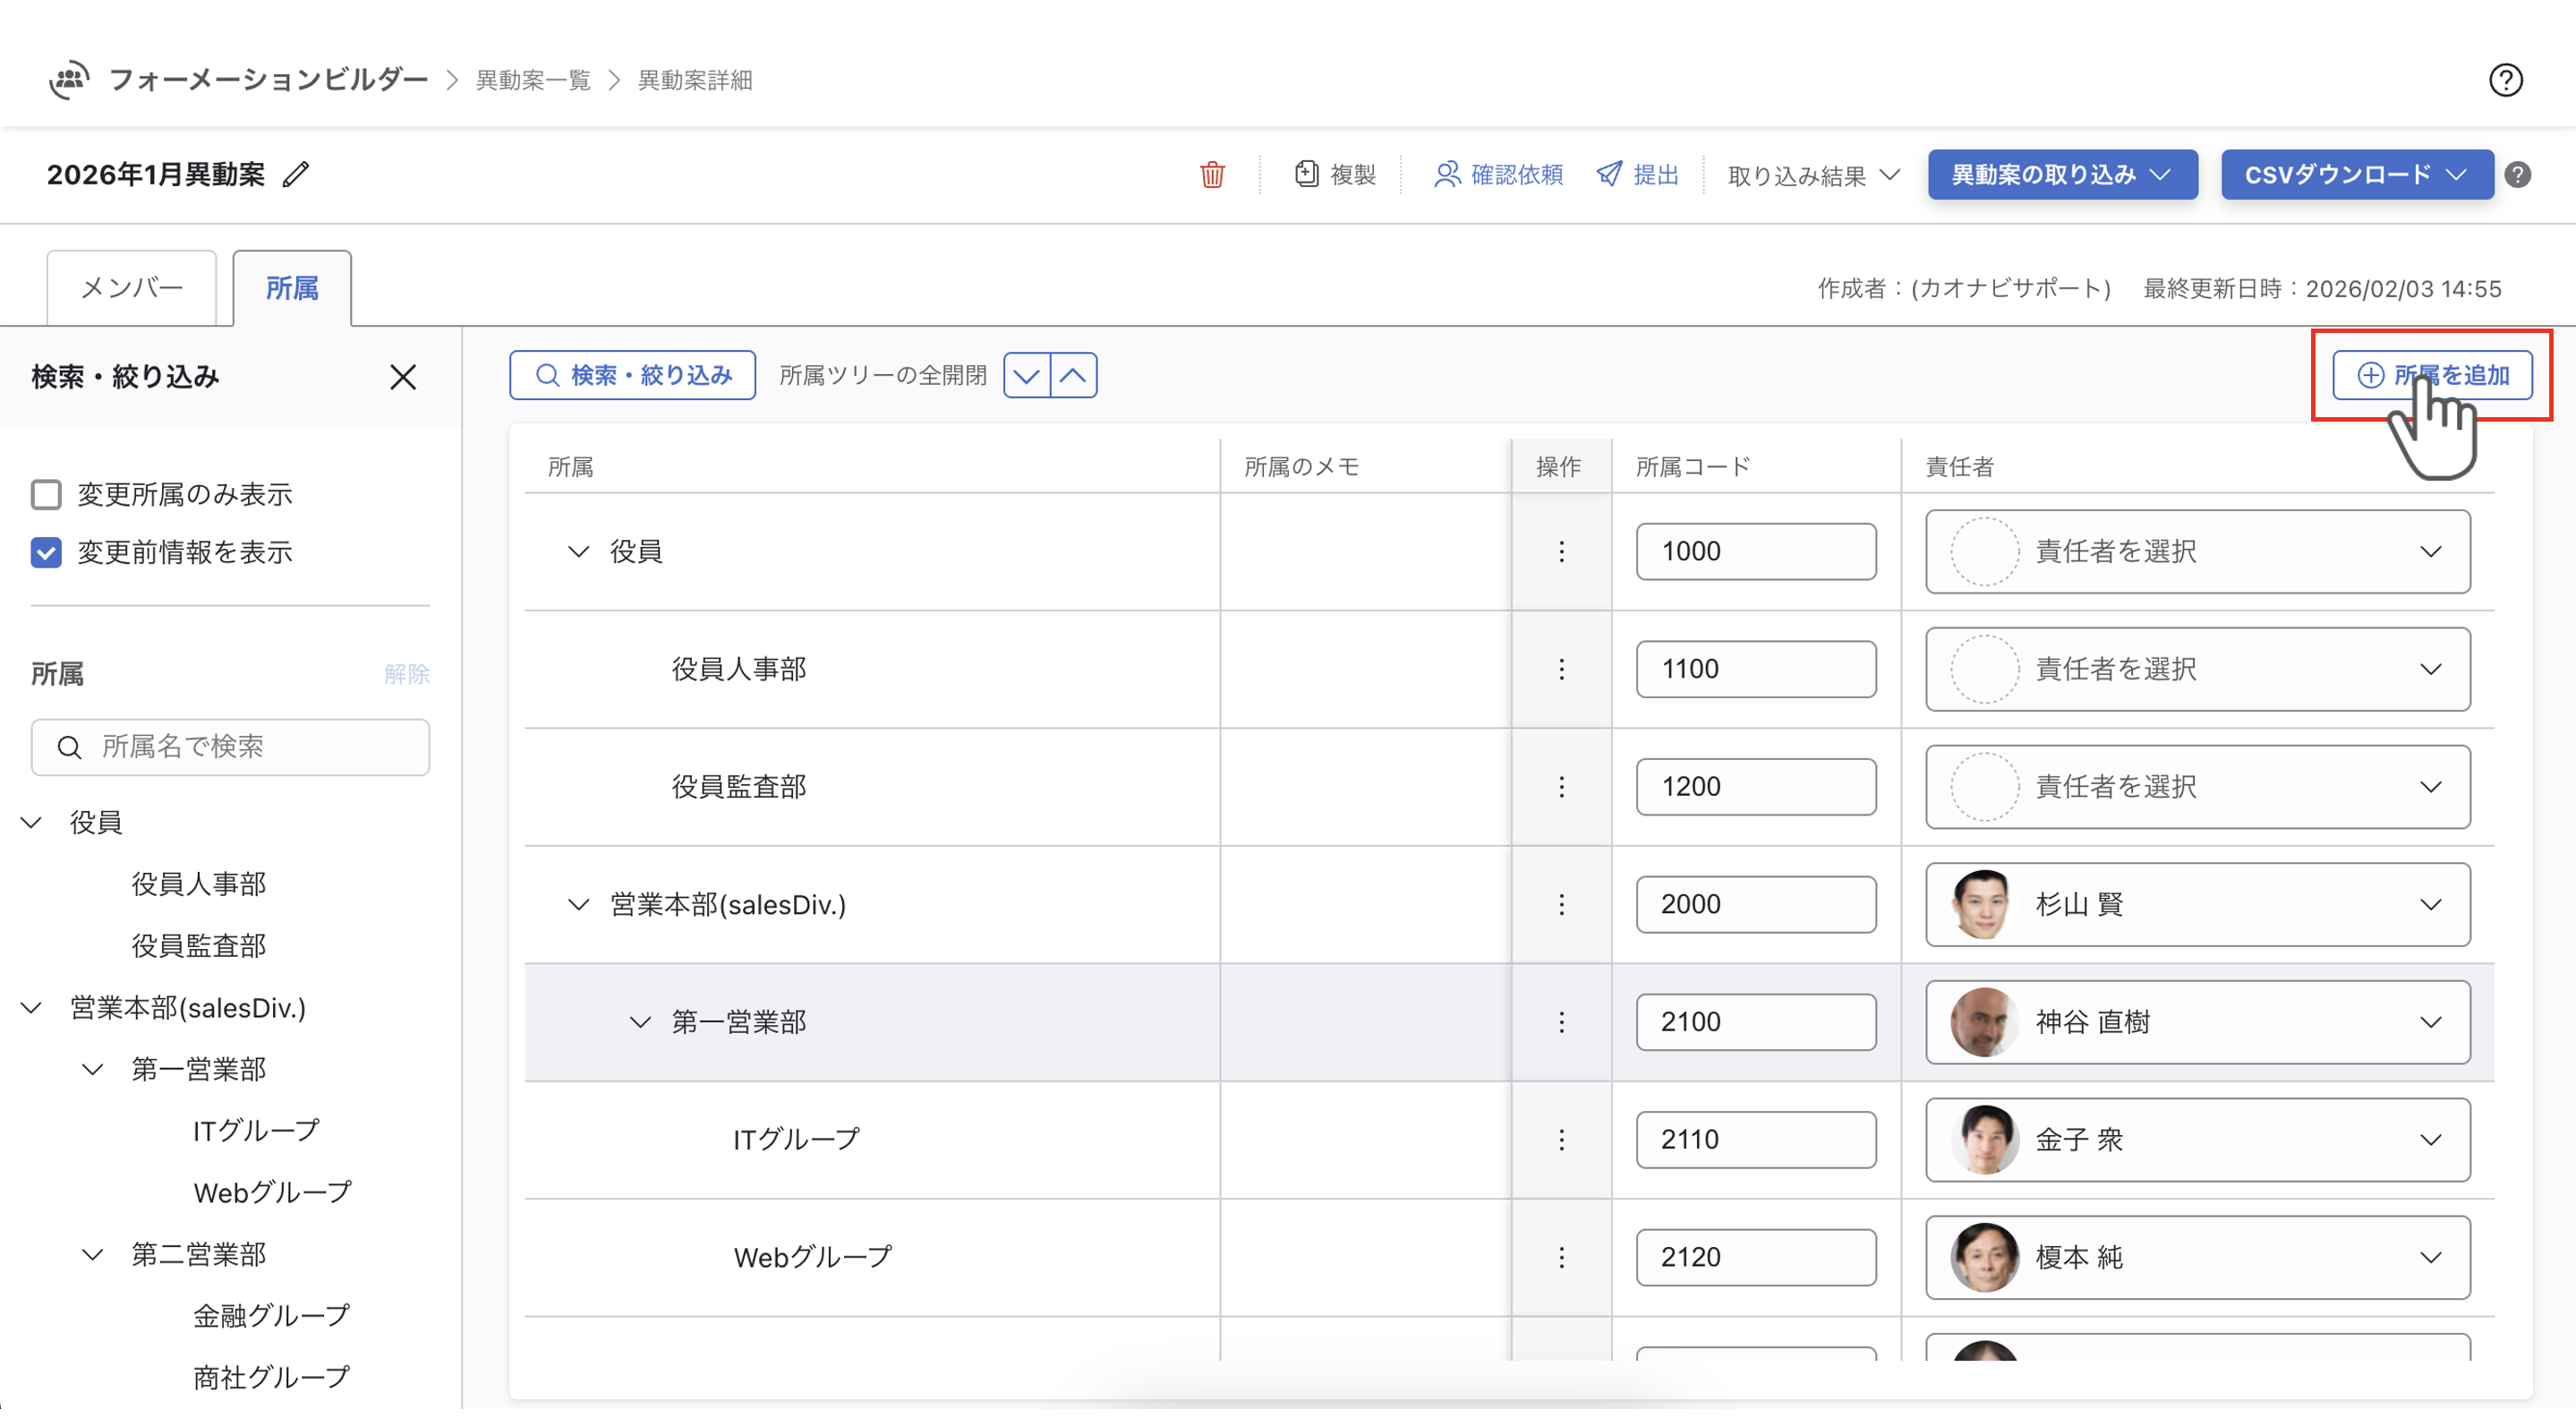Uncheck 変更前情報を表示 checkbox
The width and height of the screenshot is (2576, 1418).
[46, 553]
